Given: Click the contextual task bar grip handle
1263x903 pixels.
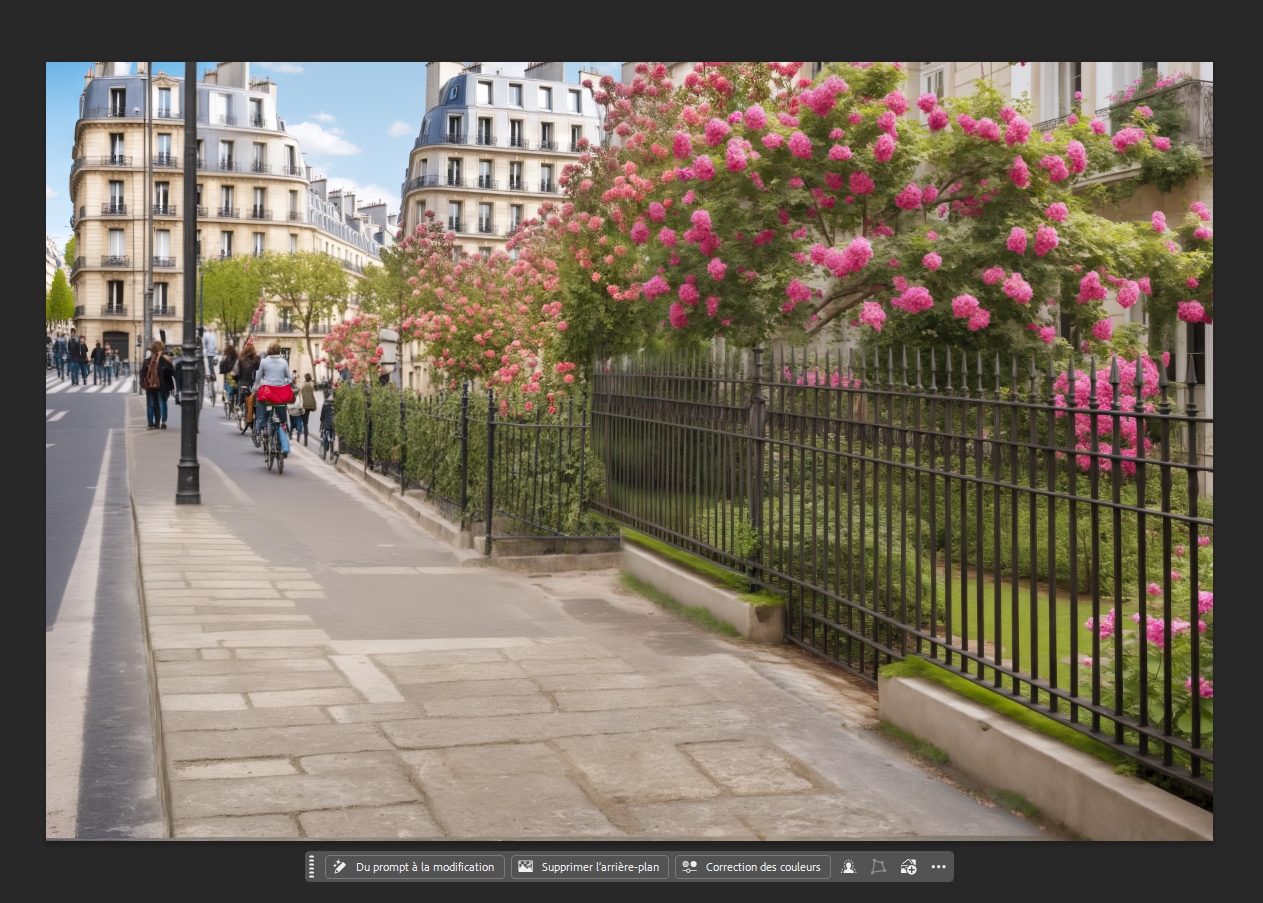Looking at the screenshot, I should pos(311,867).
